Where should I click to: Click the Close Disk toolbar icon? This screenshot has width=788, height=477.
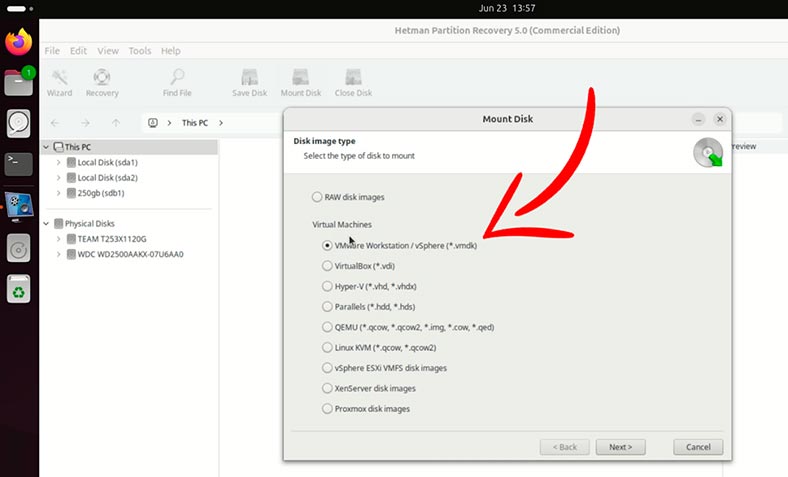point(353,82)
